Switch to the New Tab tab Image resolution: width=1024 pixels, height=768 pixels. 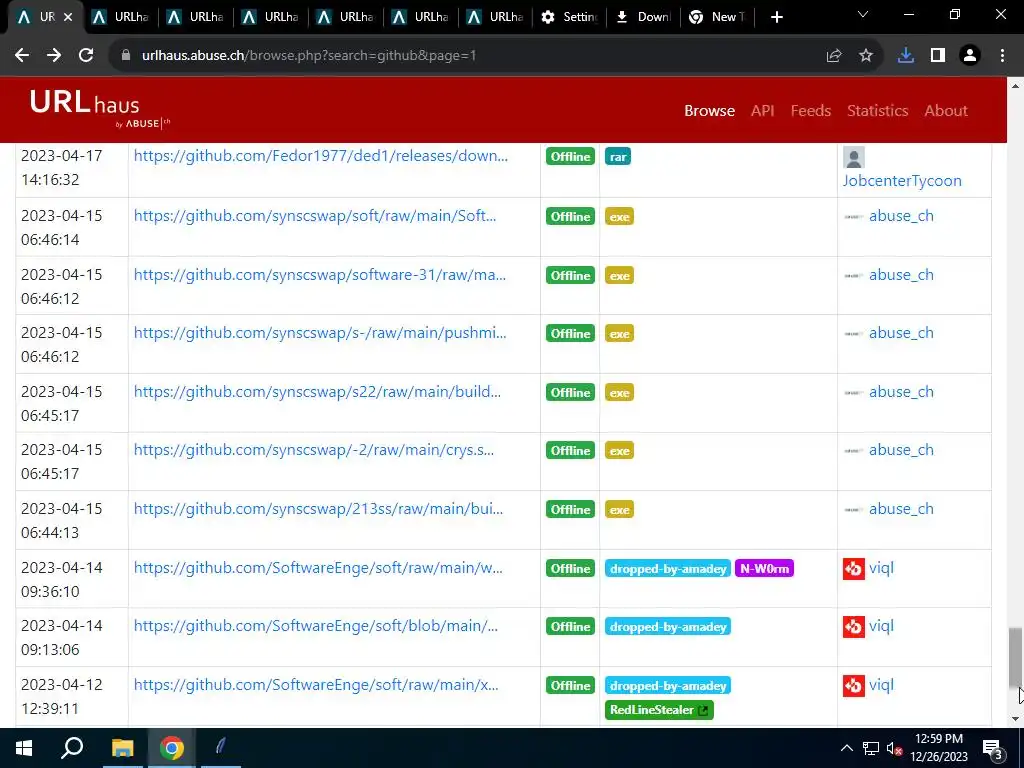[x=718, y=17]
